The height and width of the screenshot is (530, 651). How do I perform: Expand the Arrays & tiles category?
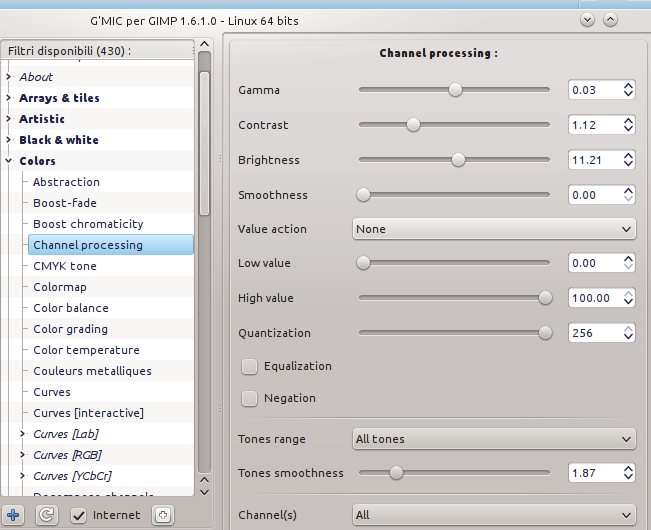[8, 98]
